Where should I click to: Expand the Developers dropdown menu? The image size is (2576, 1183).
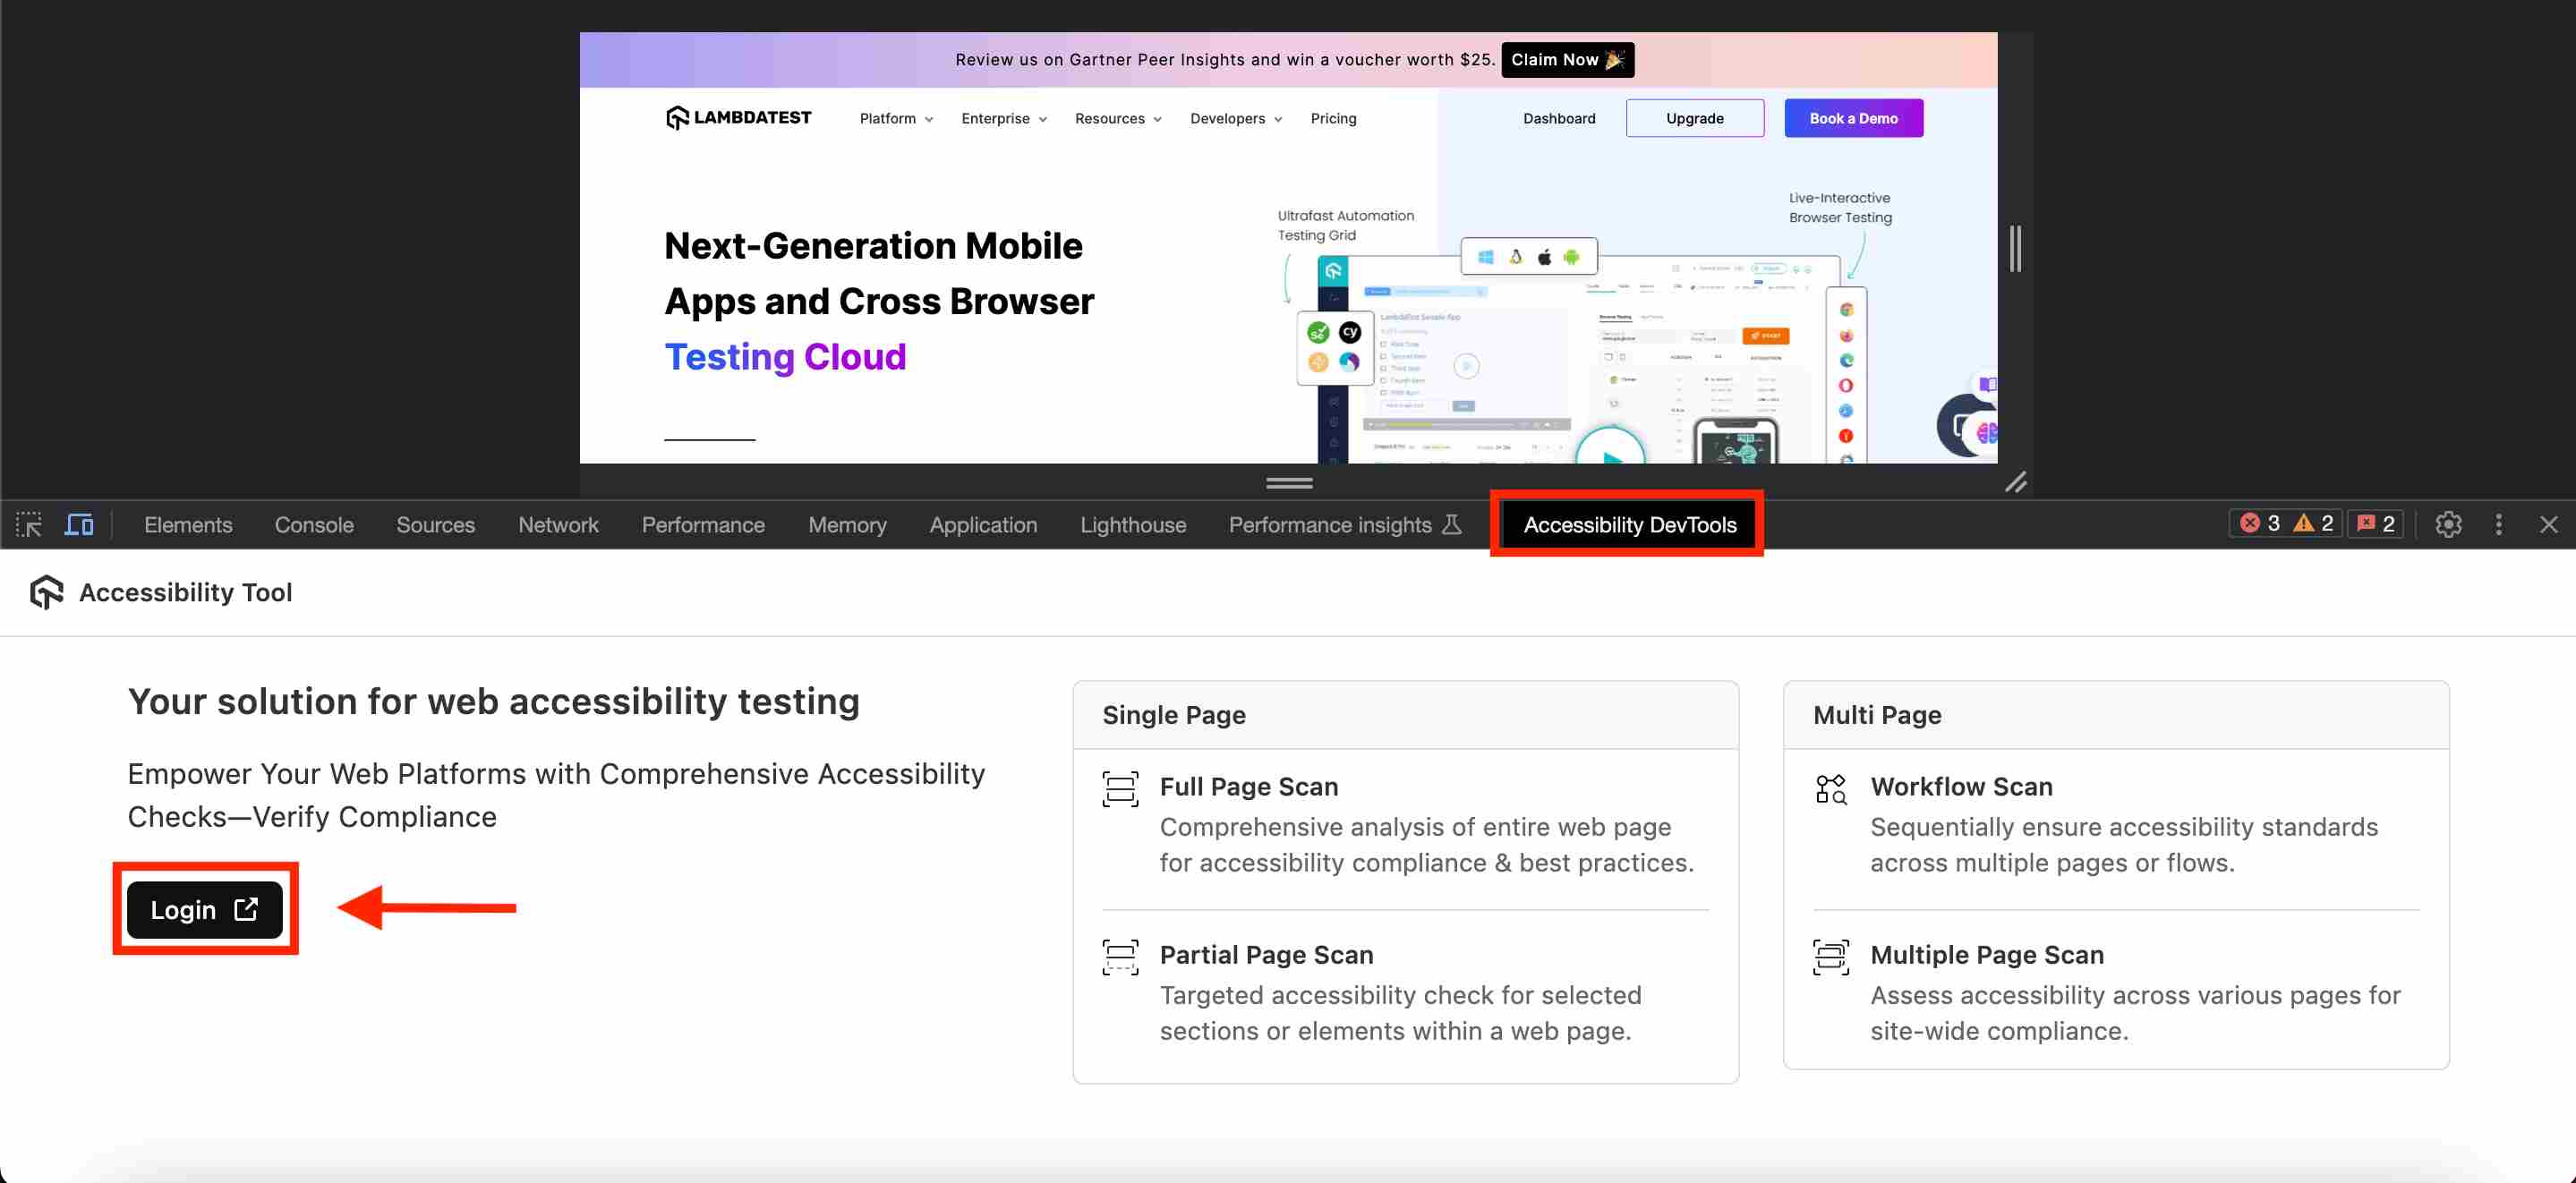click(1233, 118)
